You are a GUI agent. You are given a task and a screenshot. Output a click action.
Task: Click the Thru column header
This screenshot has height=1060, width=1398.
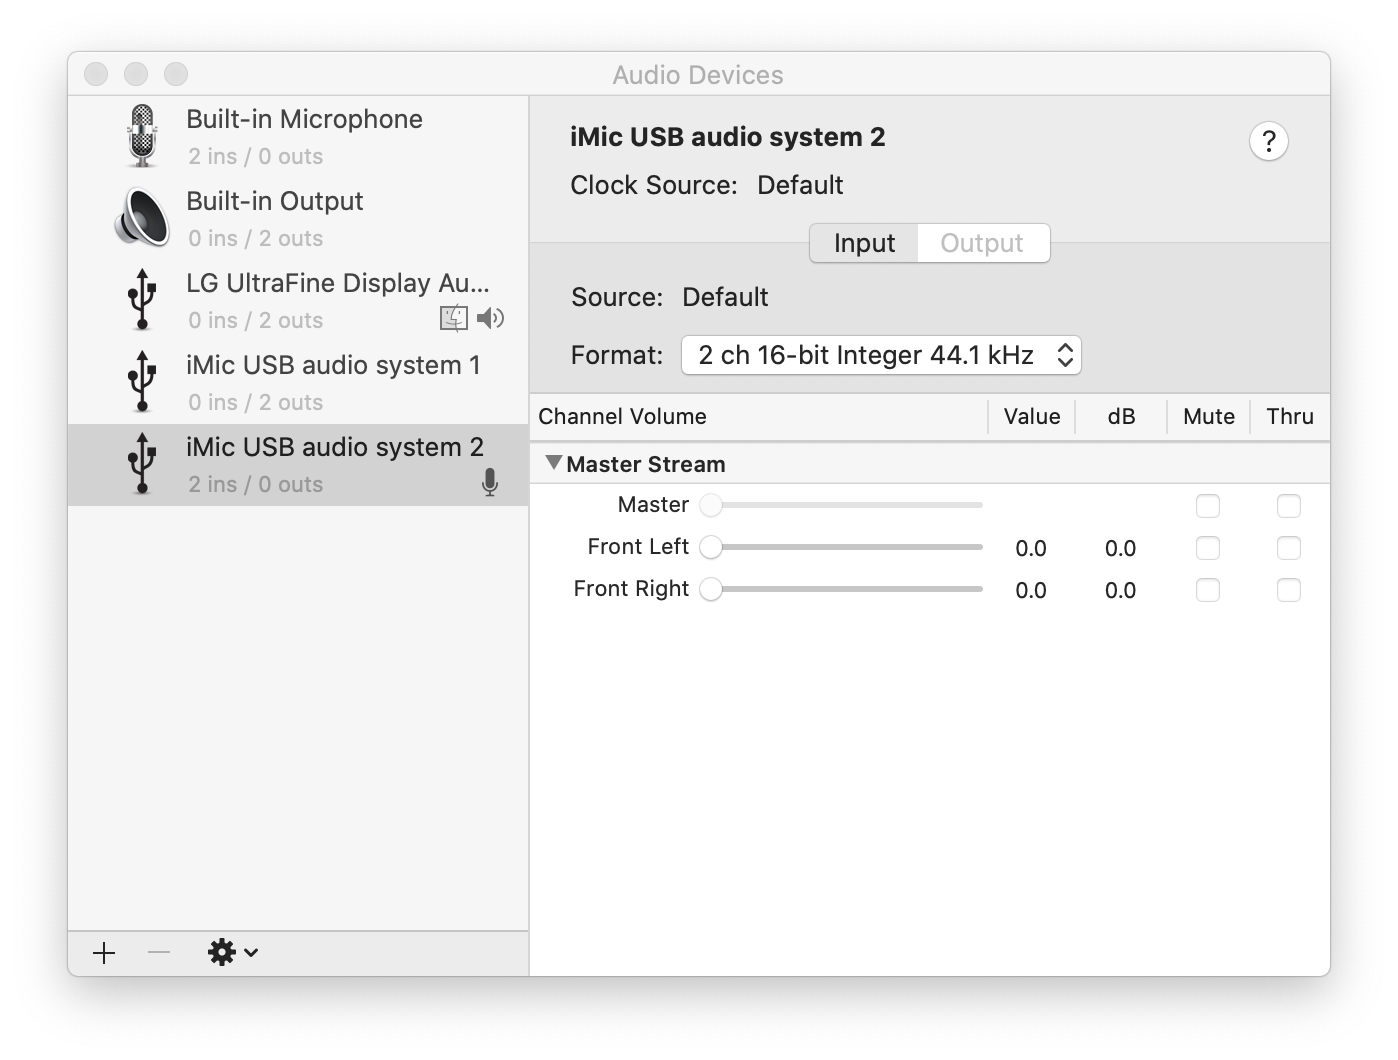pyautogui.click(x=1290, y=416)
